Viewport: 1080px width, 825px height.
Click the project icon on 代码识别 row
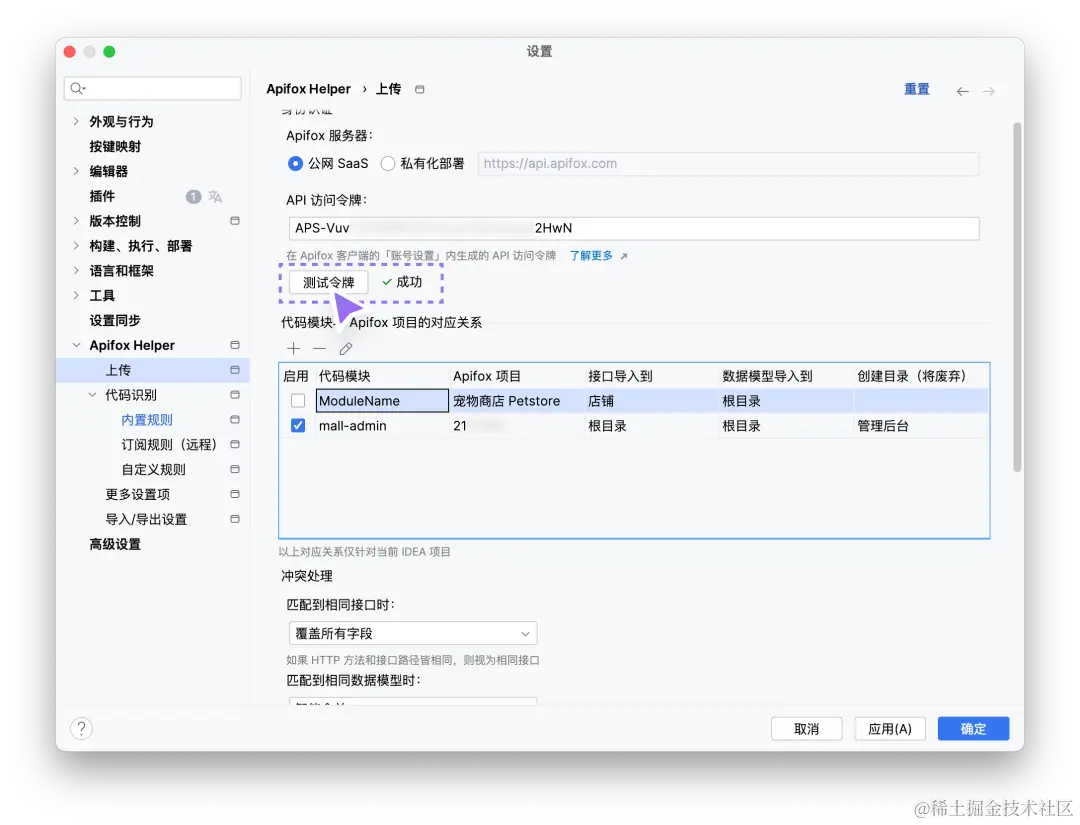(x=235, y=395)
